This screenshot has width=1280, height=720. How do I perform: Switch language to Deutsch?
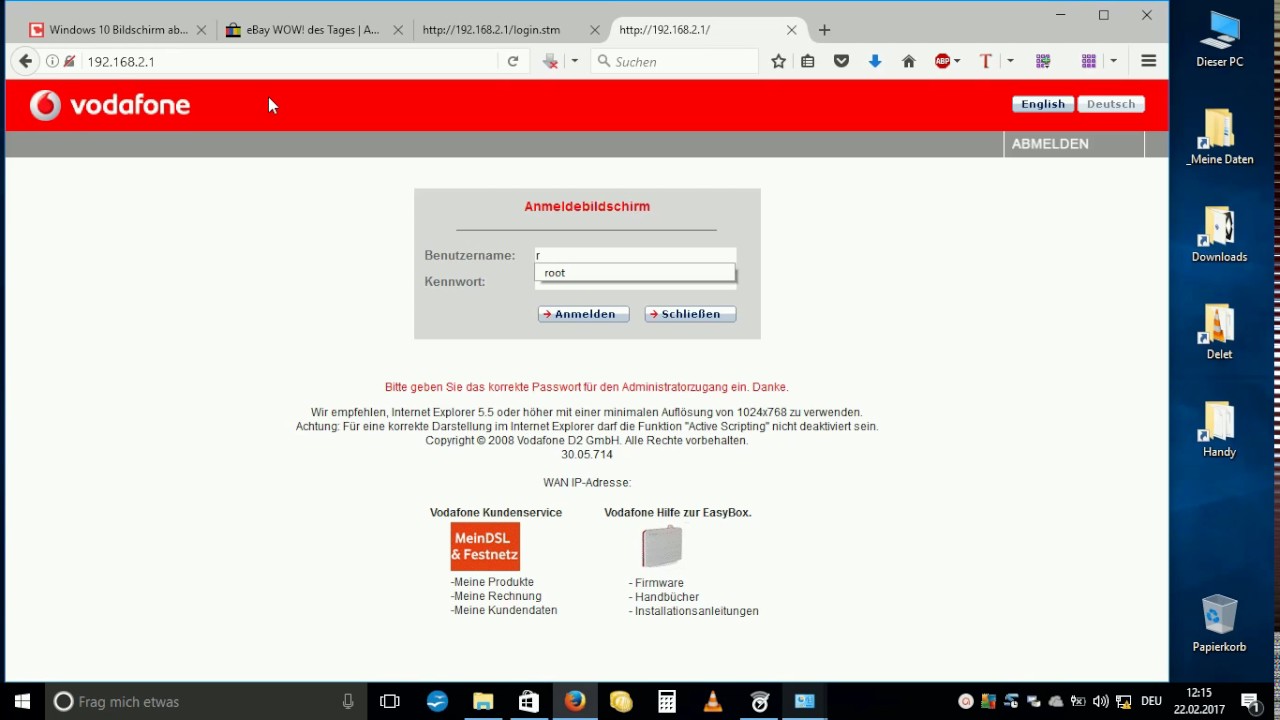[1111, 104]
